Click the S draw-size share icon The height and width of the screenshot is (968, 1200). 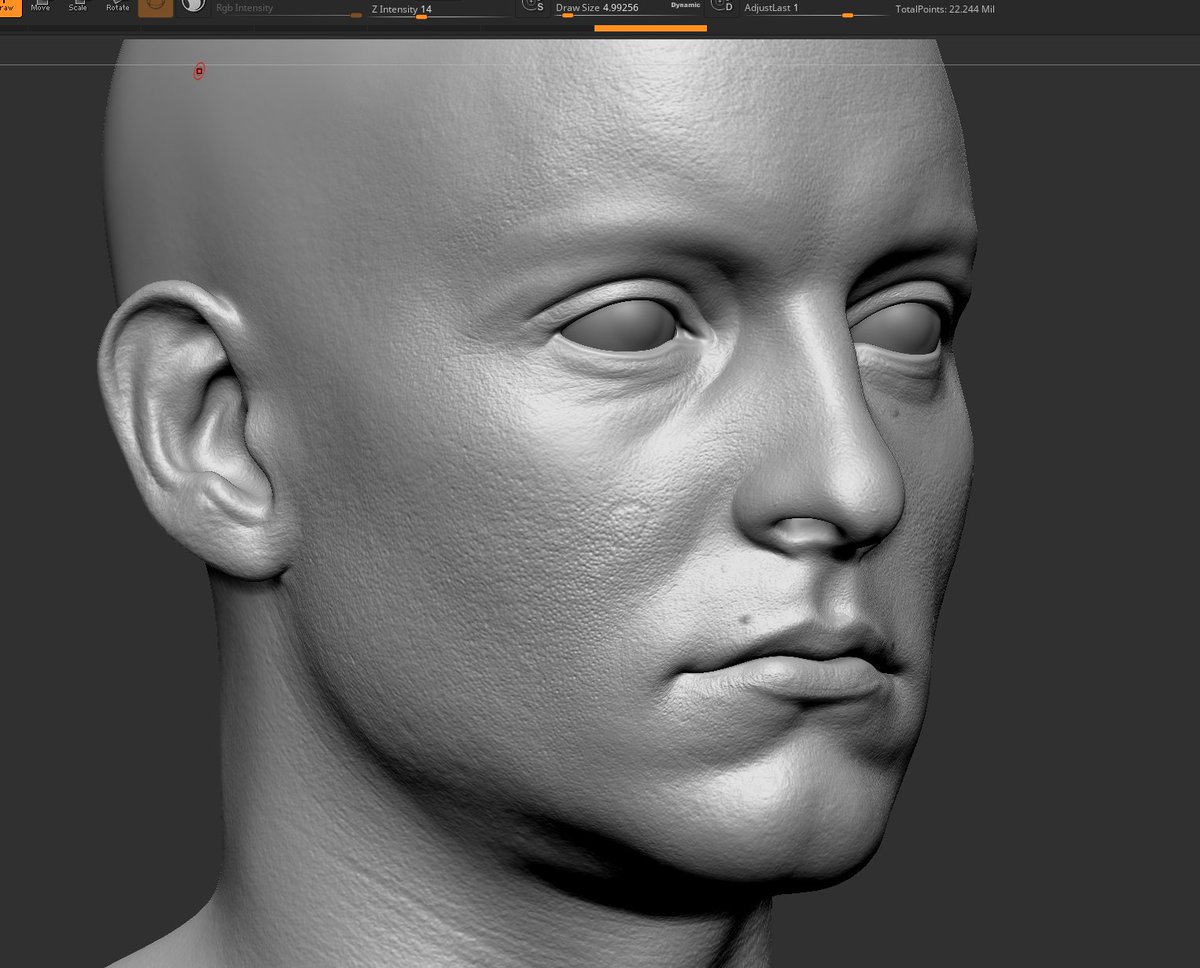pyautogui.click(x=533, y=6)
